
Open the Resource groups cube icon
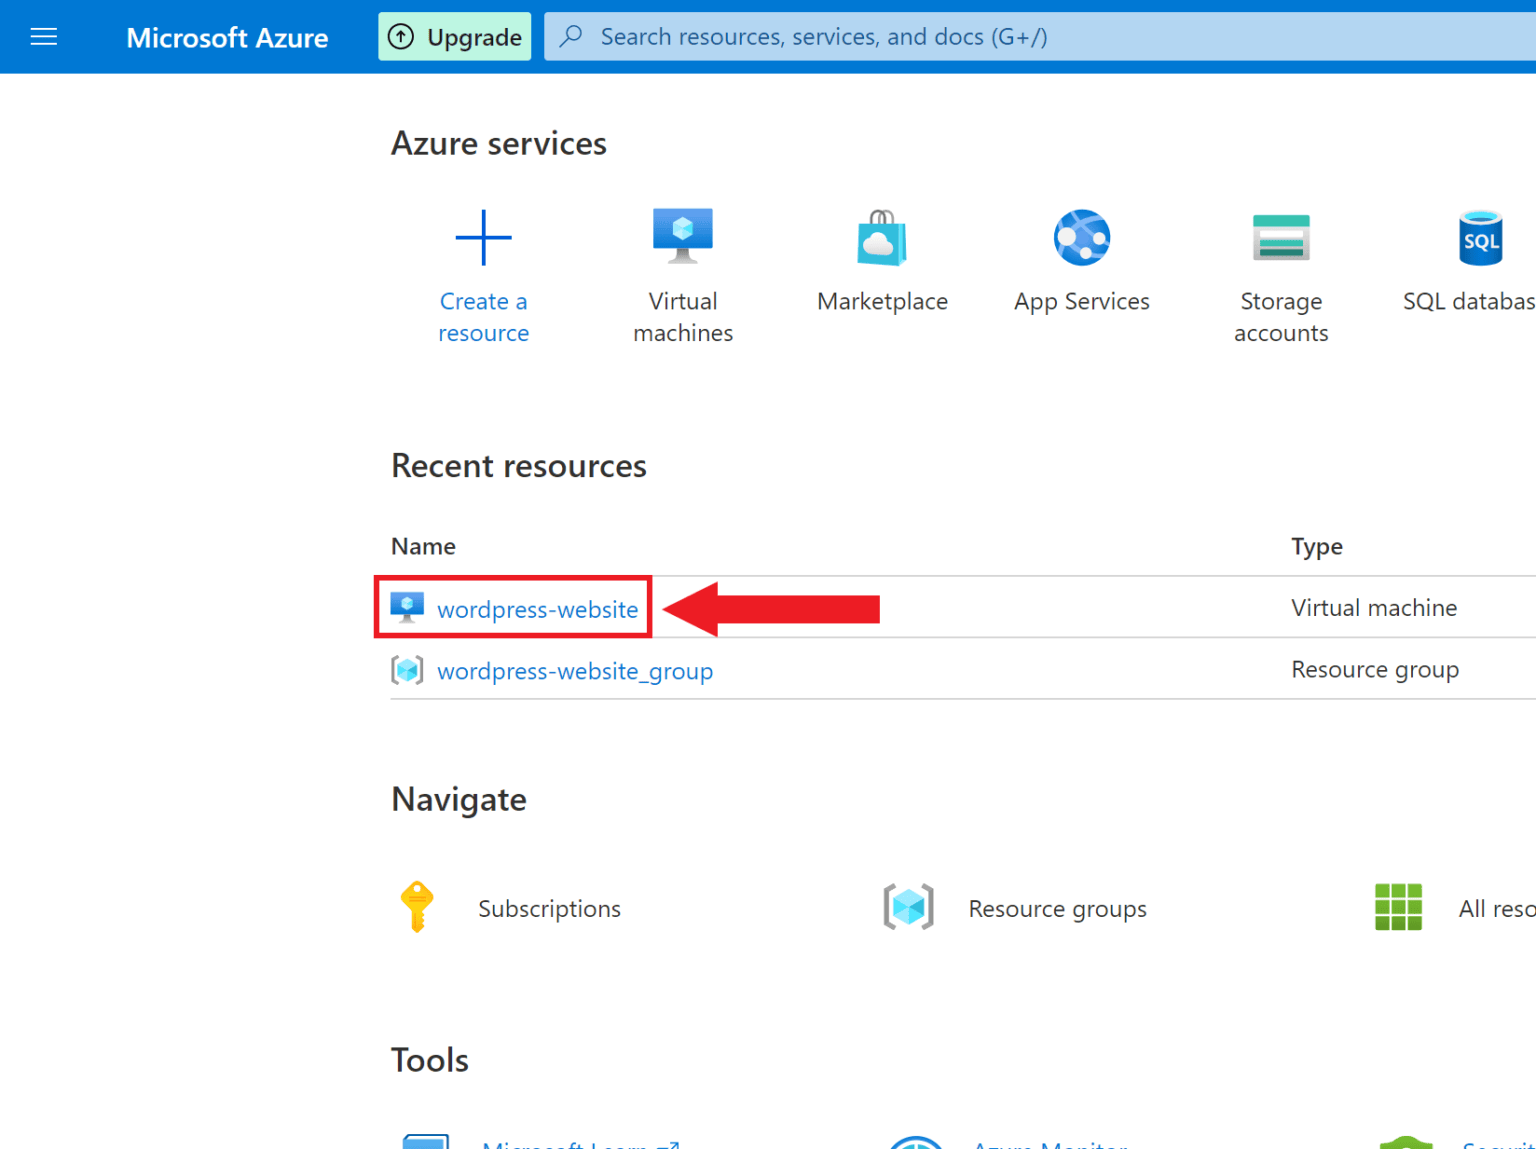pos(908,907)
